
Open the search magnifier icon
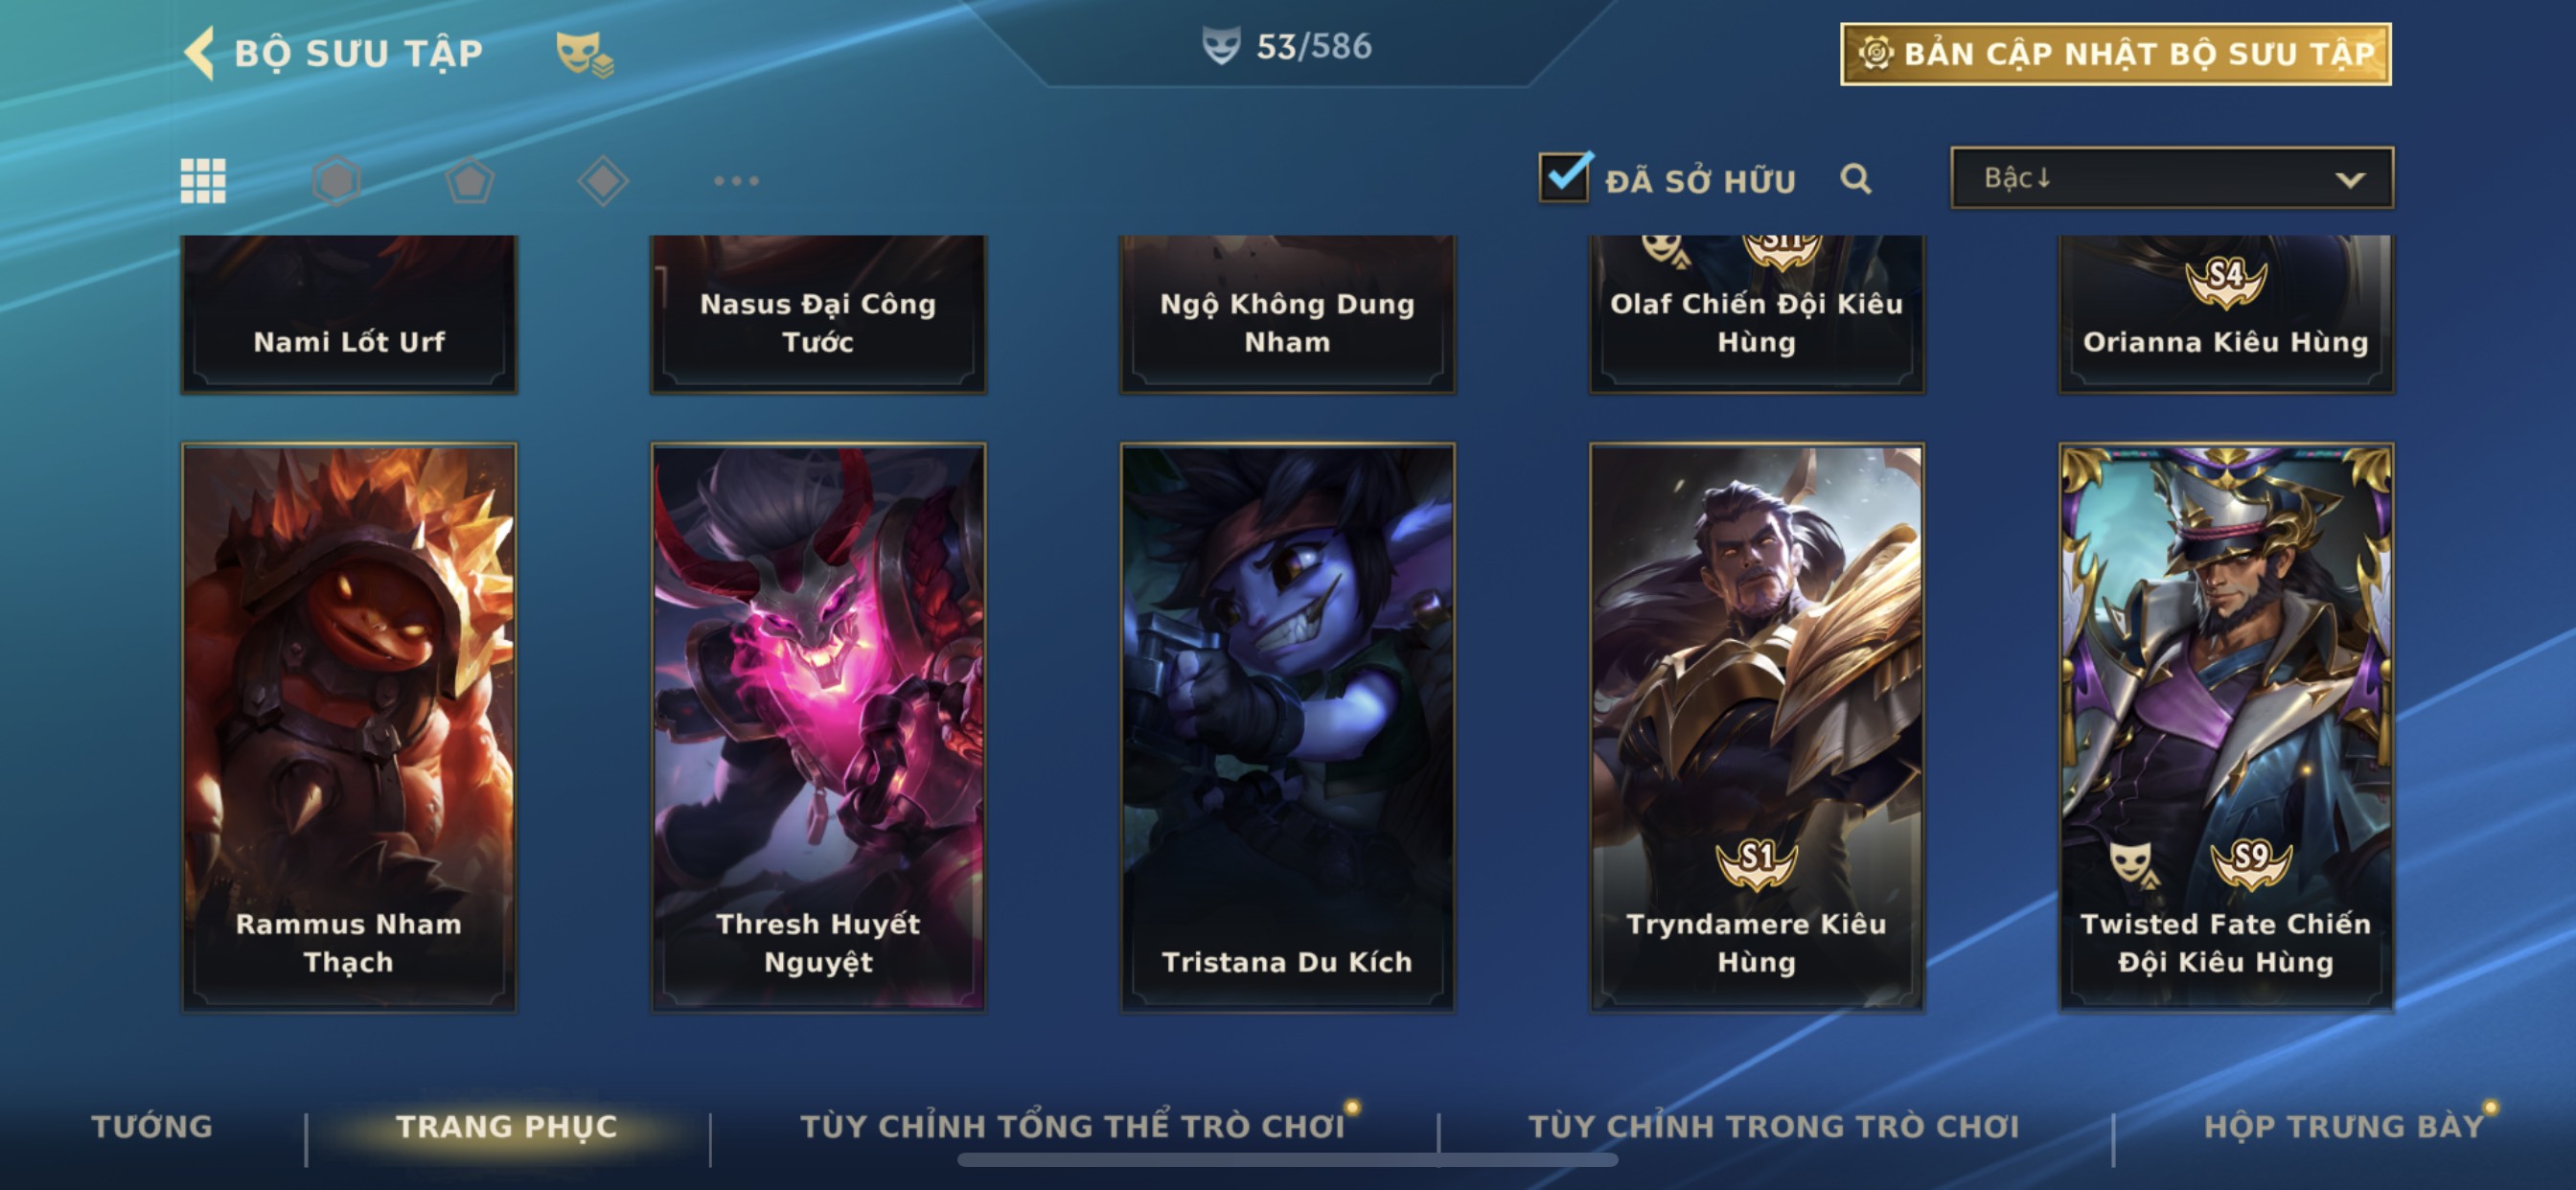1855,179
